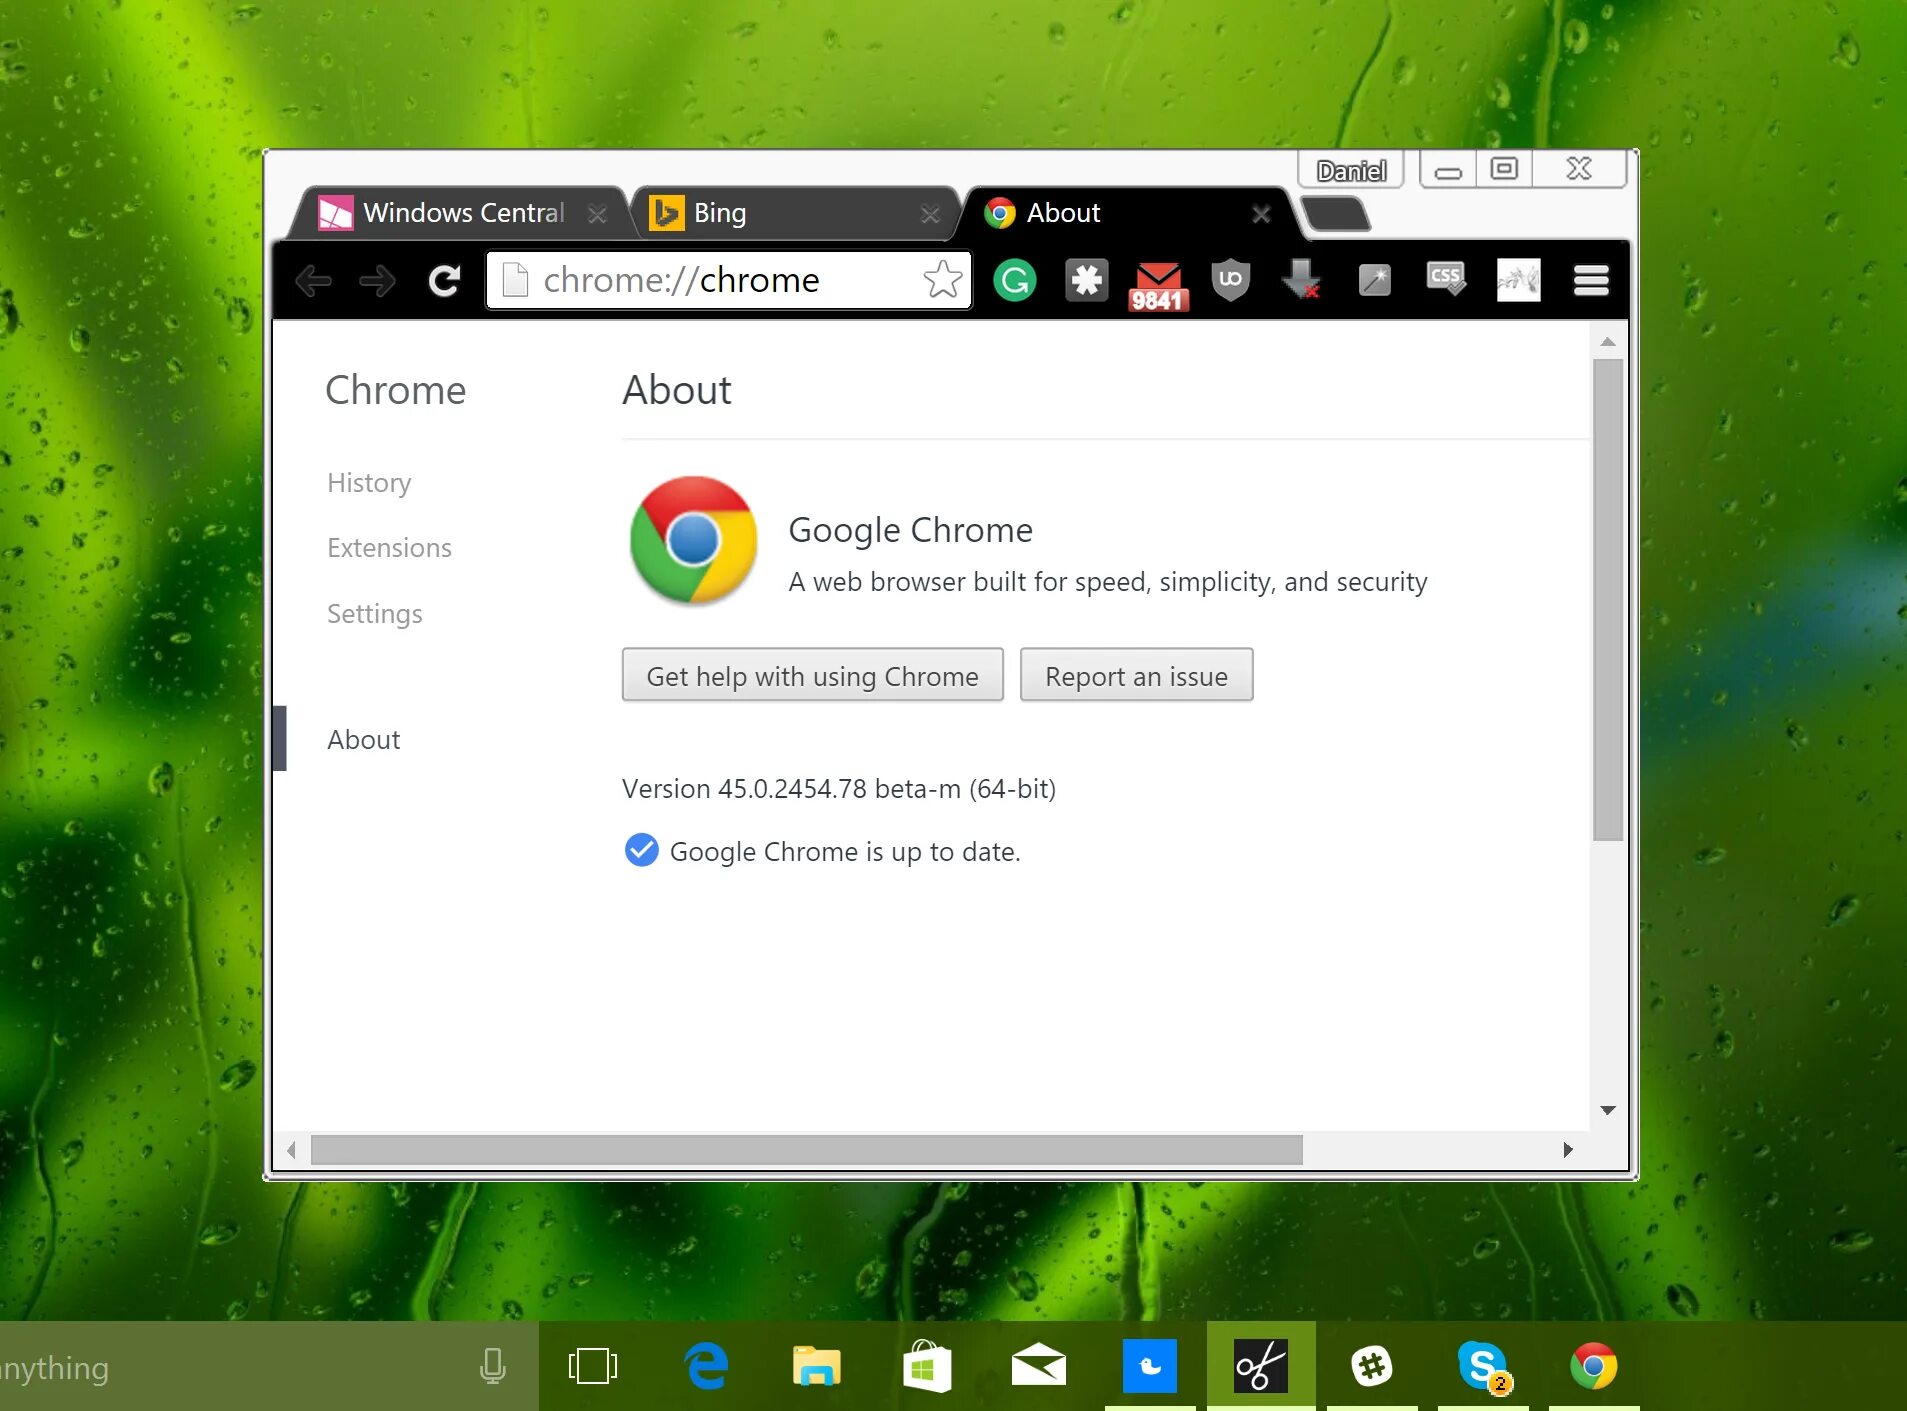Open Settings from the sidebar

pos(375,614)
